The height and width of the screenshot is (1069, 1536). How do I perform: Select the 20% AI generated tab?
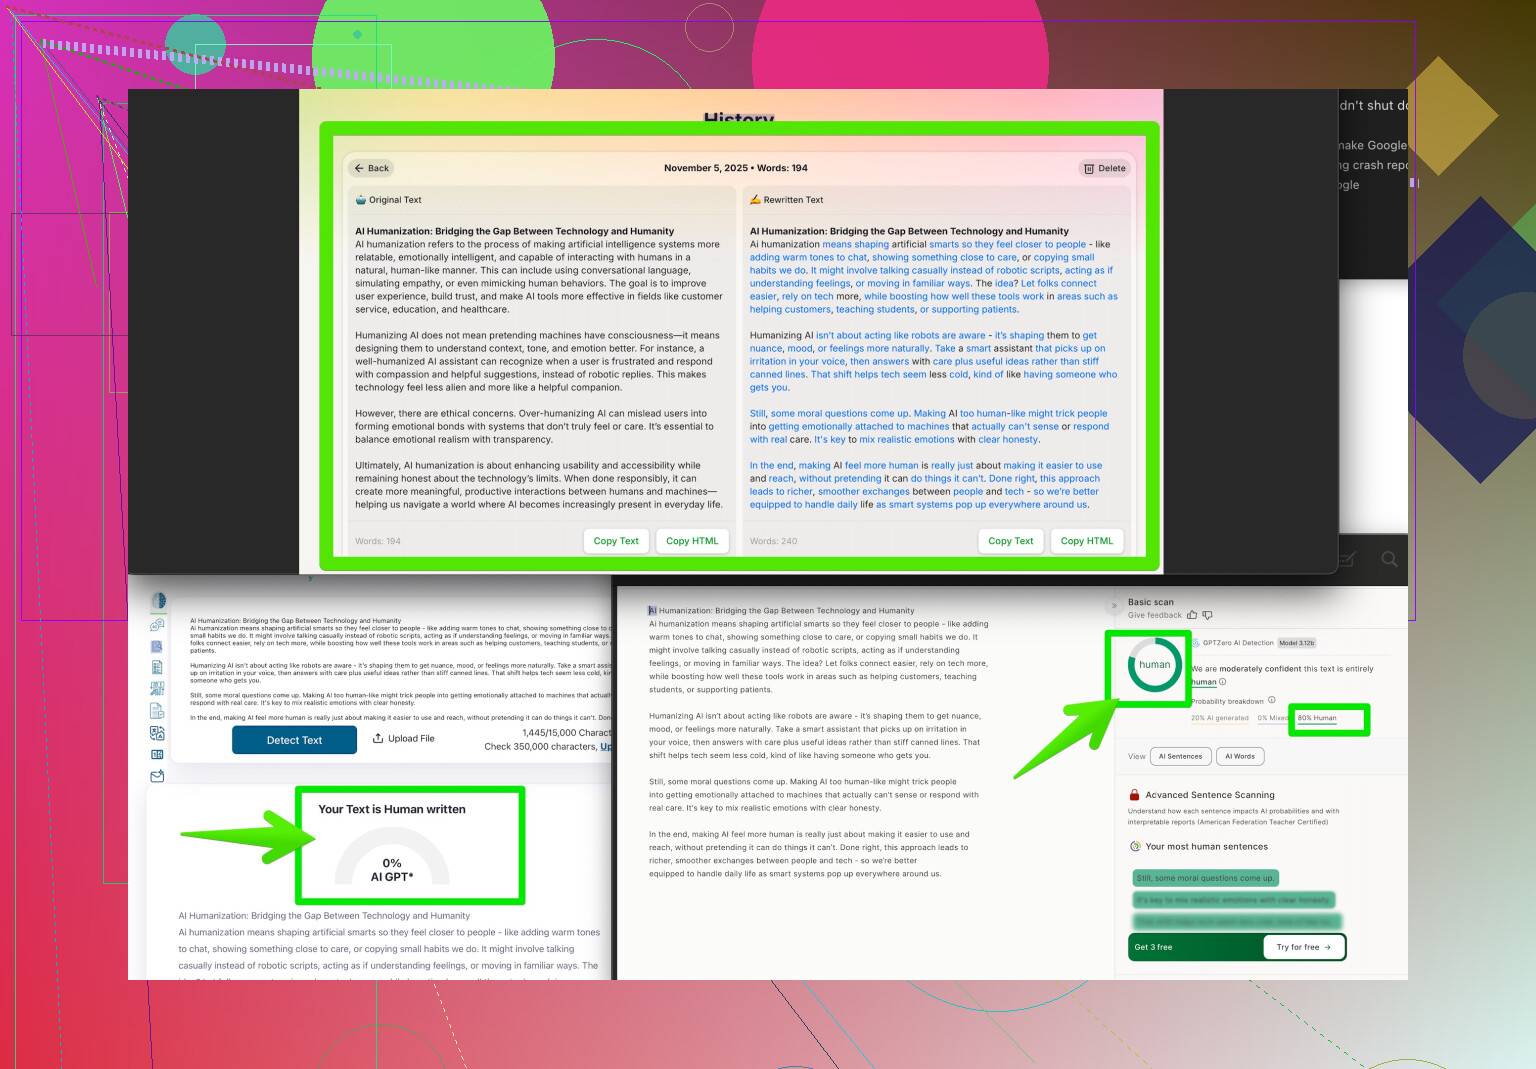coord(1219,718)
